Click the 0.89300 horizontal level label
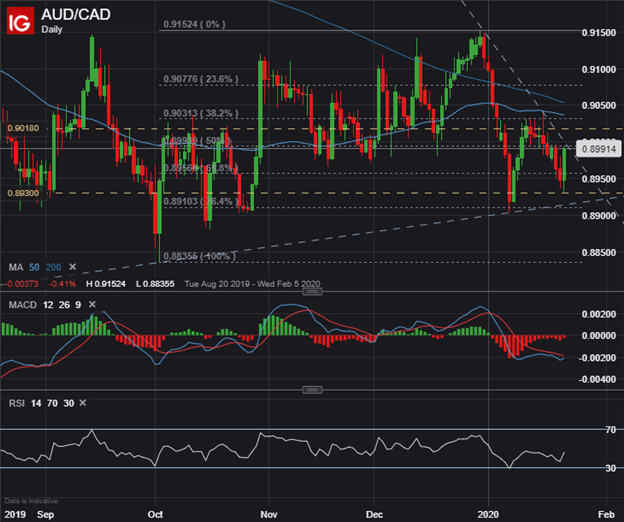The height and width of the screenshot is (522, 624). [x=23, y=193]
